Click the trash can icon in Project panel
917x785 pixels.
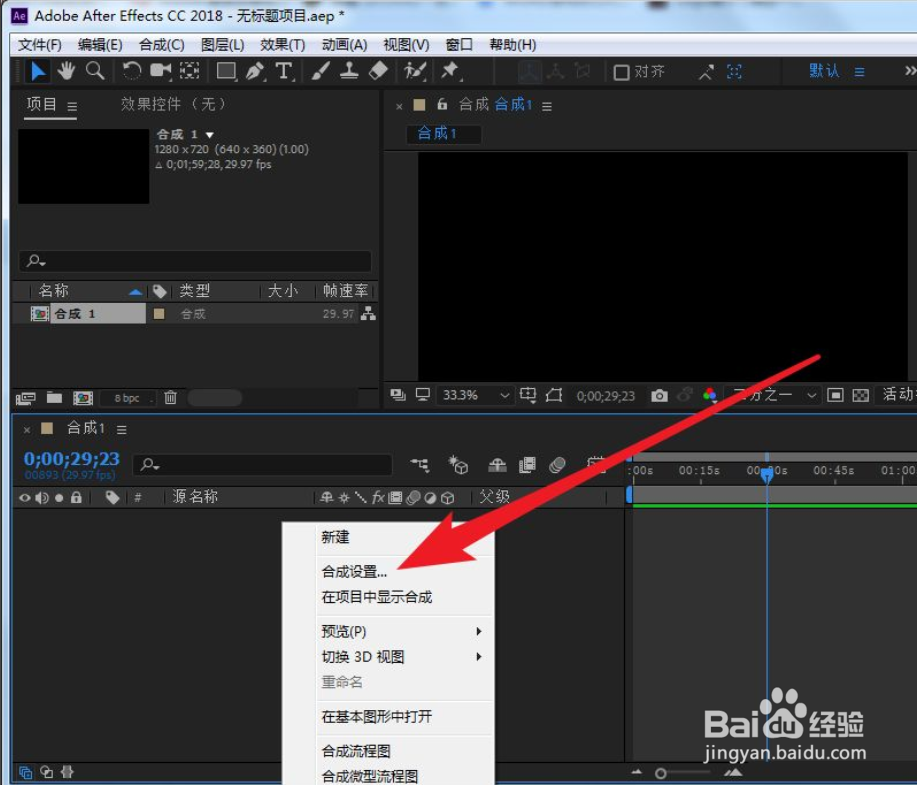tap(168, 397)
